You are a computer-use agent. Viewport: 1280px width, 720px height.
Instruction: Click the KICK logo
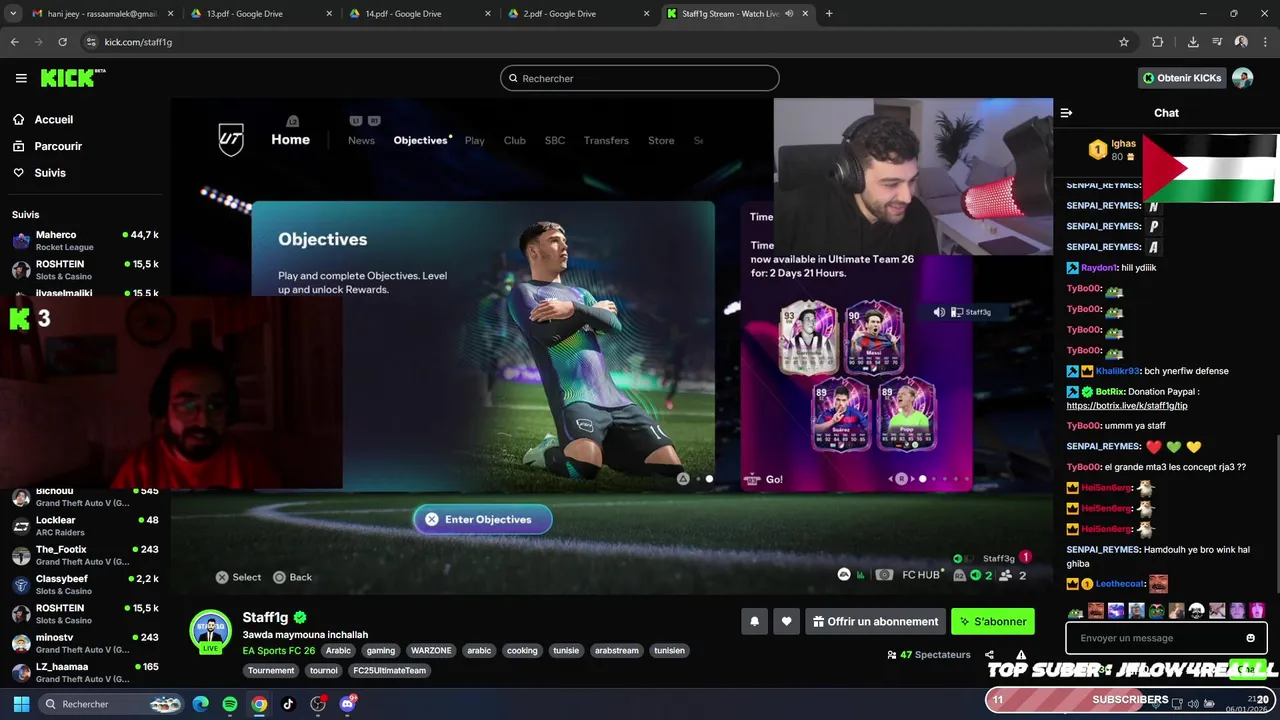(x=73, y=78)
